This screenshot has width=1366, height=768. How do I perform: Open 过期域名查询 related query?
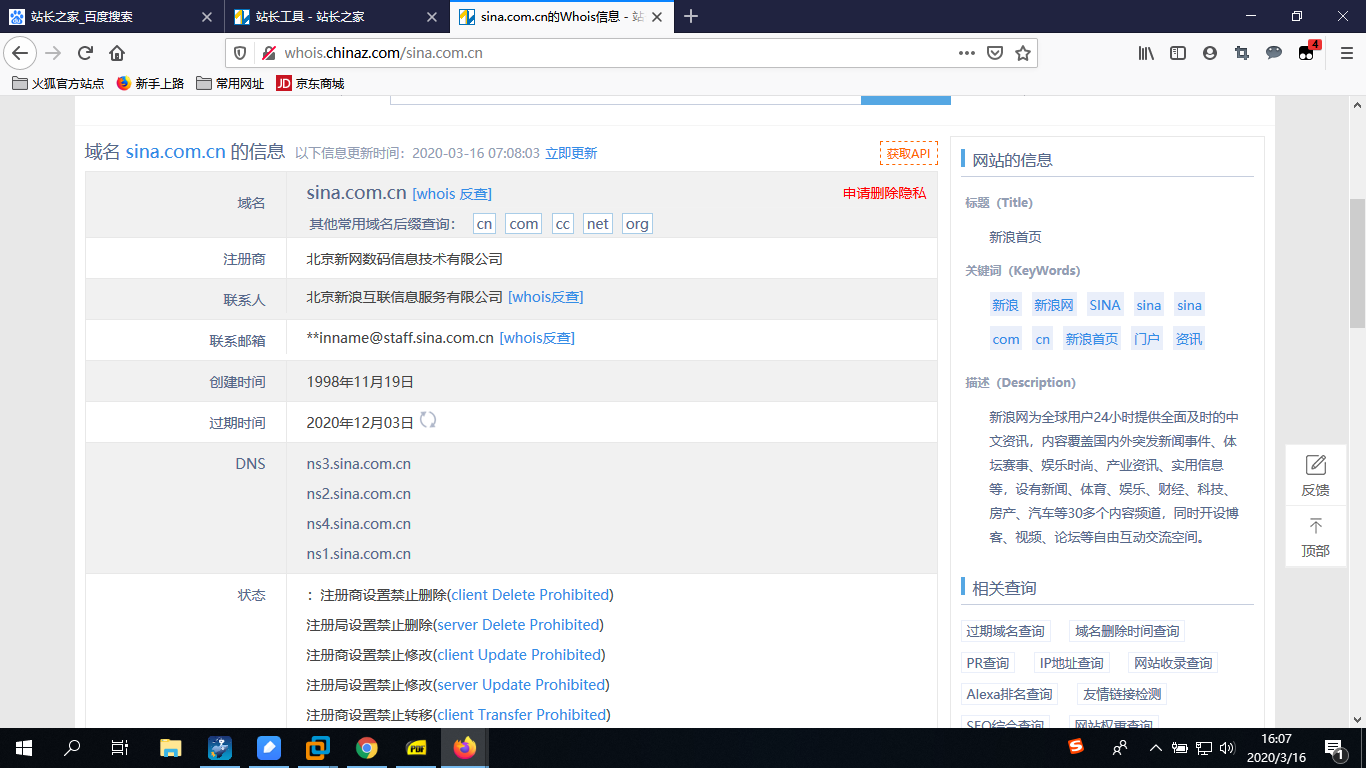[x=1006, y=631]
